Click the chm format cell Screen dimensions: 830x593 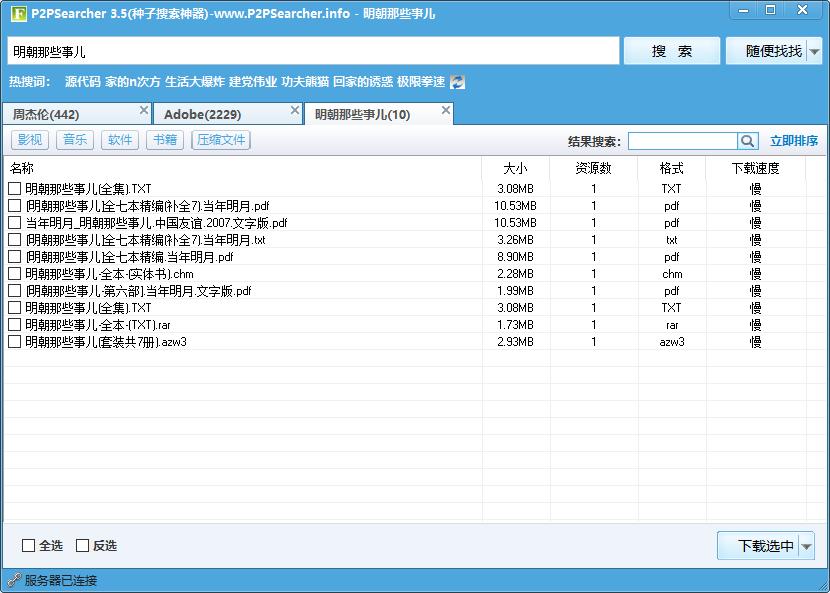click(672, 274)
